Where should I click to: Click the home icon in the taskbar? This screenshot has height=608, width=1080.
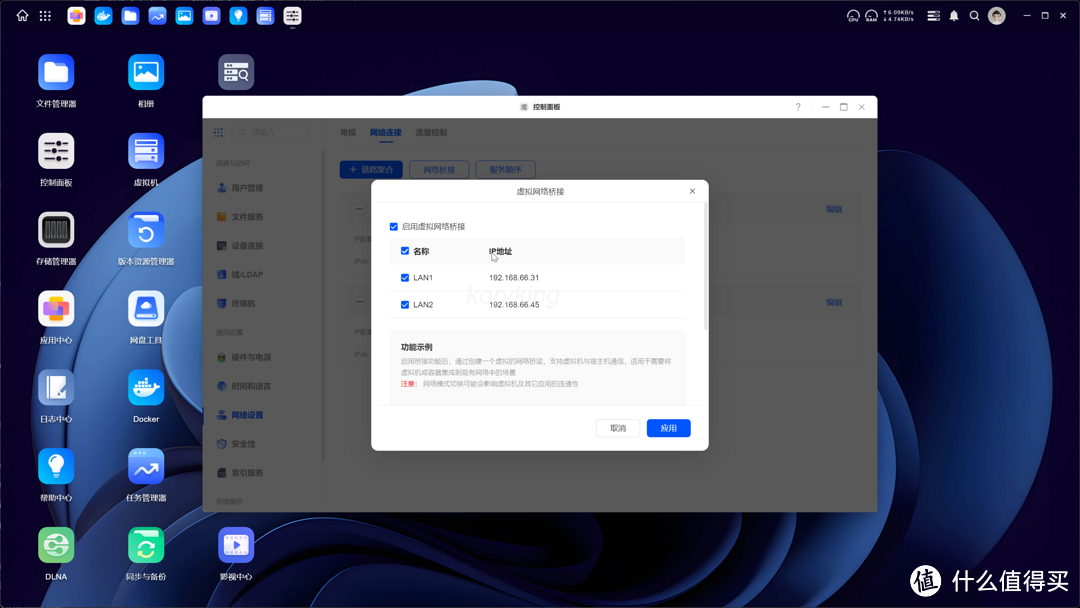pyautogui.click(x=22, y=16)
